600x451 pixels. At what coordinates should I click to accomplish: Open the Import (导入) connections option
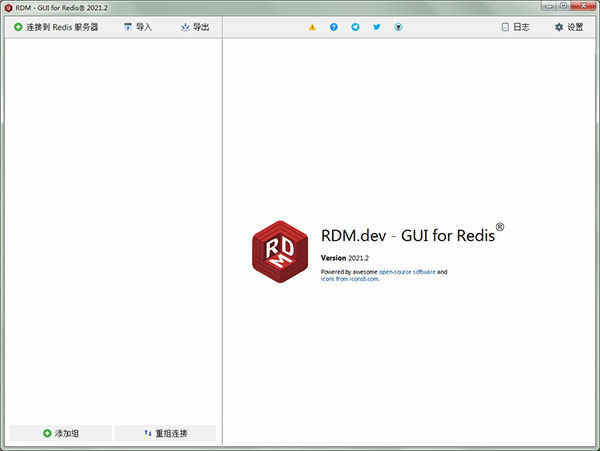click(x=138, y=27)
